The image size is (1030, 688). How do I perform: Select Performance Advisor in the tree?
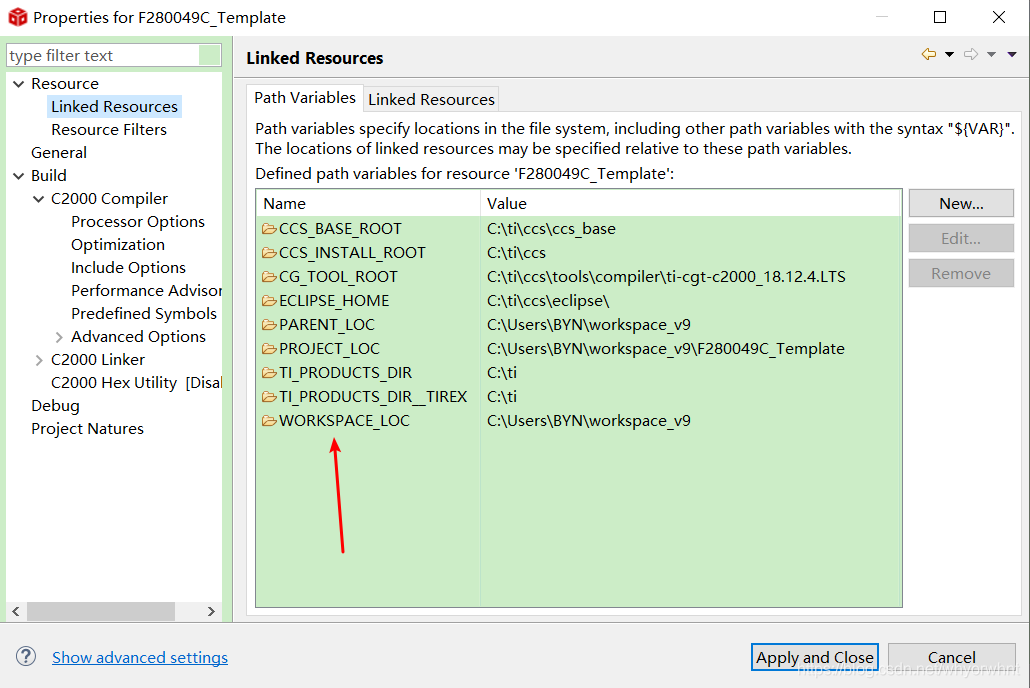[x=146, y=290]
